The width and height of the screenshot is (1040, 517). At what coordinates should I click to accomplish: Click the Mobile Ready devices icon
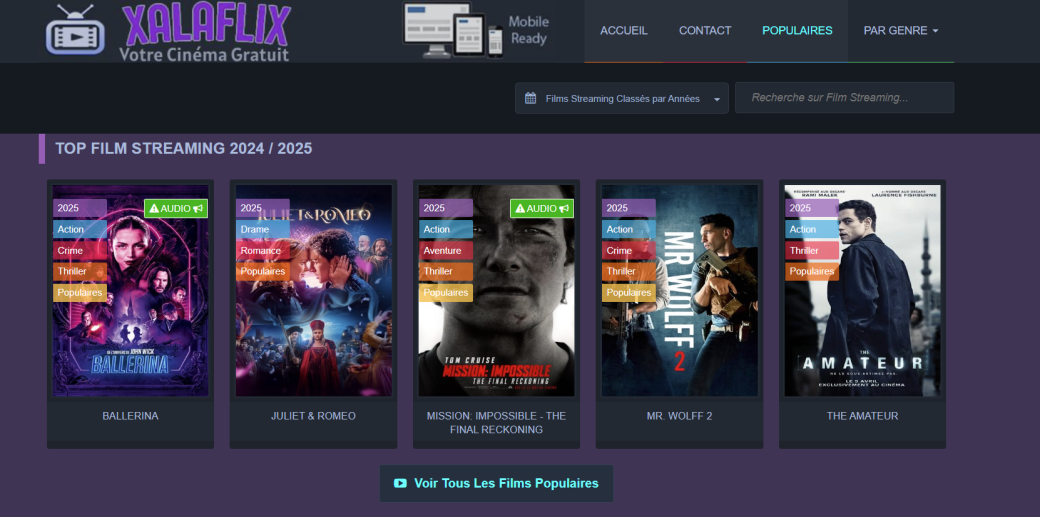tap(453, 30)
